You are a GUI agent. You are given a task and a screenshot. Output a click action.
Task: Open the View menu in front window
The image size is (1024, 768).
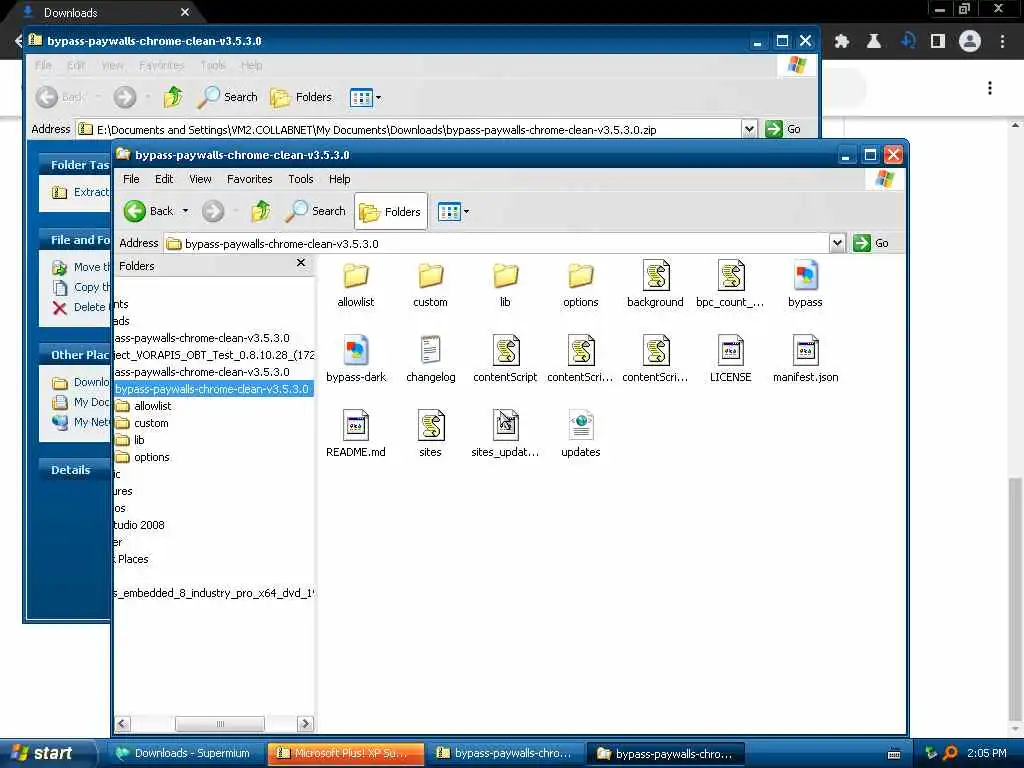point(200,179)
